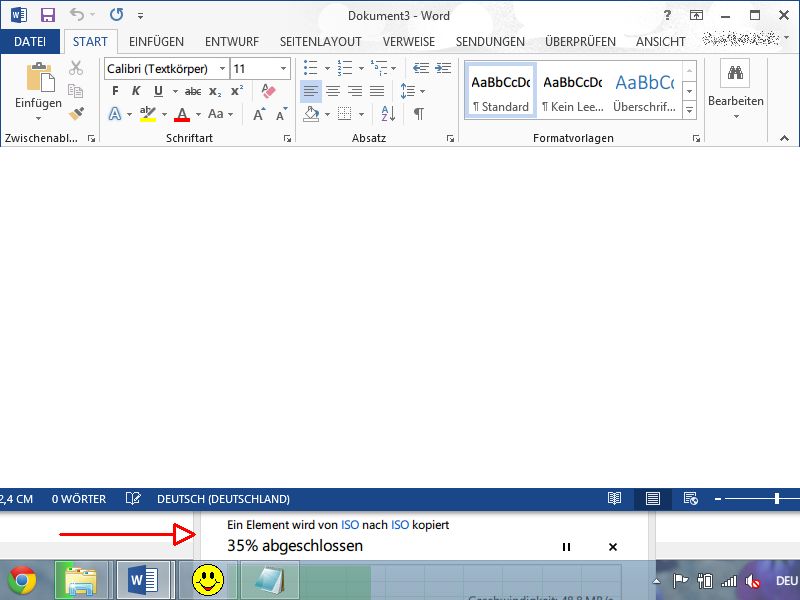This screenshot has height=600, width=800.
Task: Decrease the paragraph indent
Action: [421, 68]
